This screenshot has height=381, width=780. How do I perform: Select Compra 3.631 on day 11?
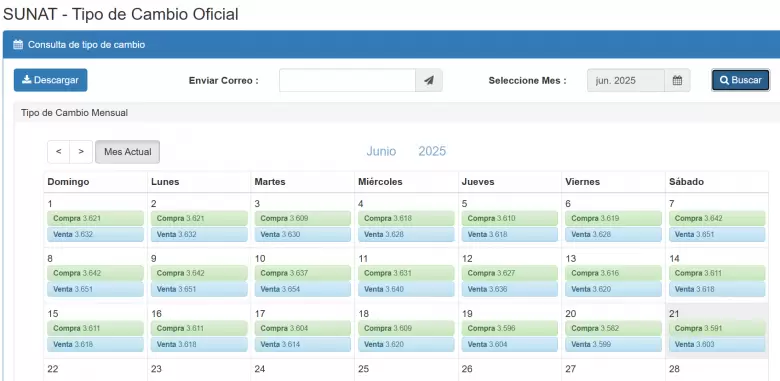click(x=406, y=273)
